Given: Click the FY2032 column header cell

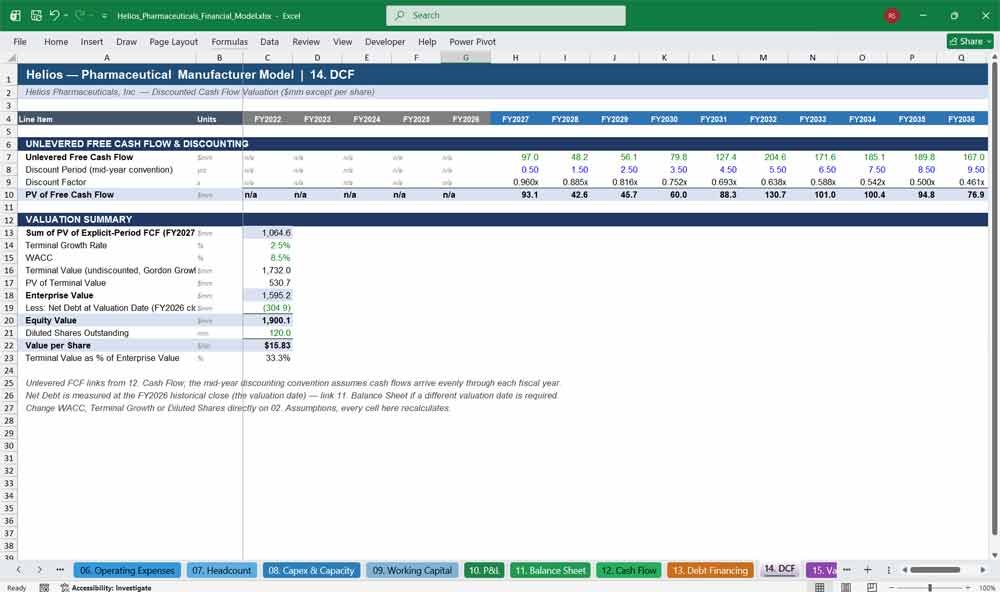Looking at the screenshot, I should pyautogui.click(x=763, y=119).
